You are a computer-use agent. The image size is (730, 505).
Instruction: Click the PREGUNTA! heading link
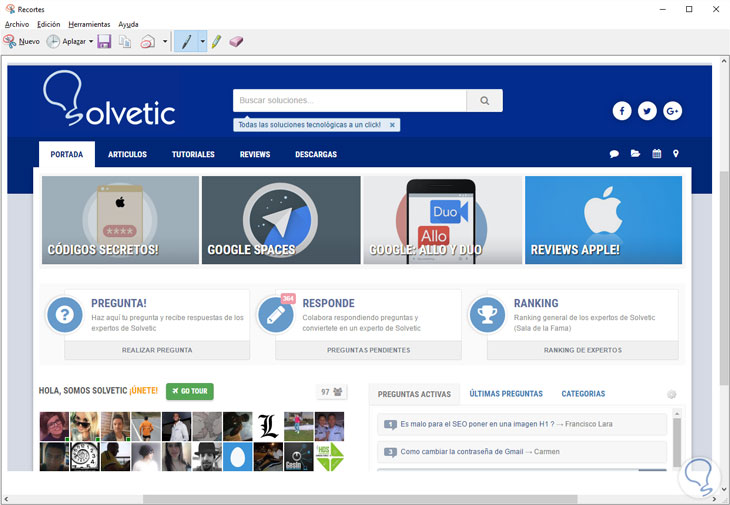coord(119,303)
